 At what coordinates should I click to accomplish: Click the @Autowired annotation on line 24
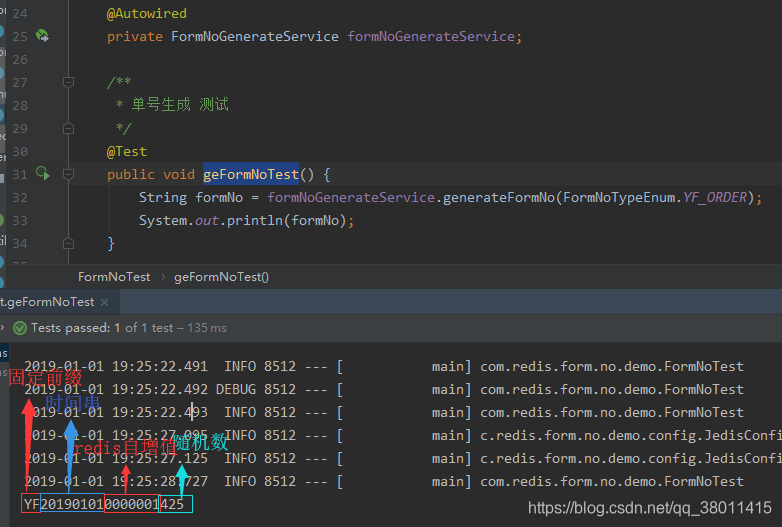coord(147,13)
